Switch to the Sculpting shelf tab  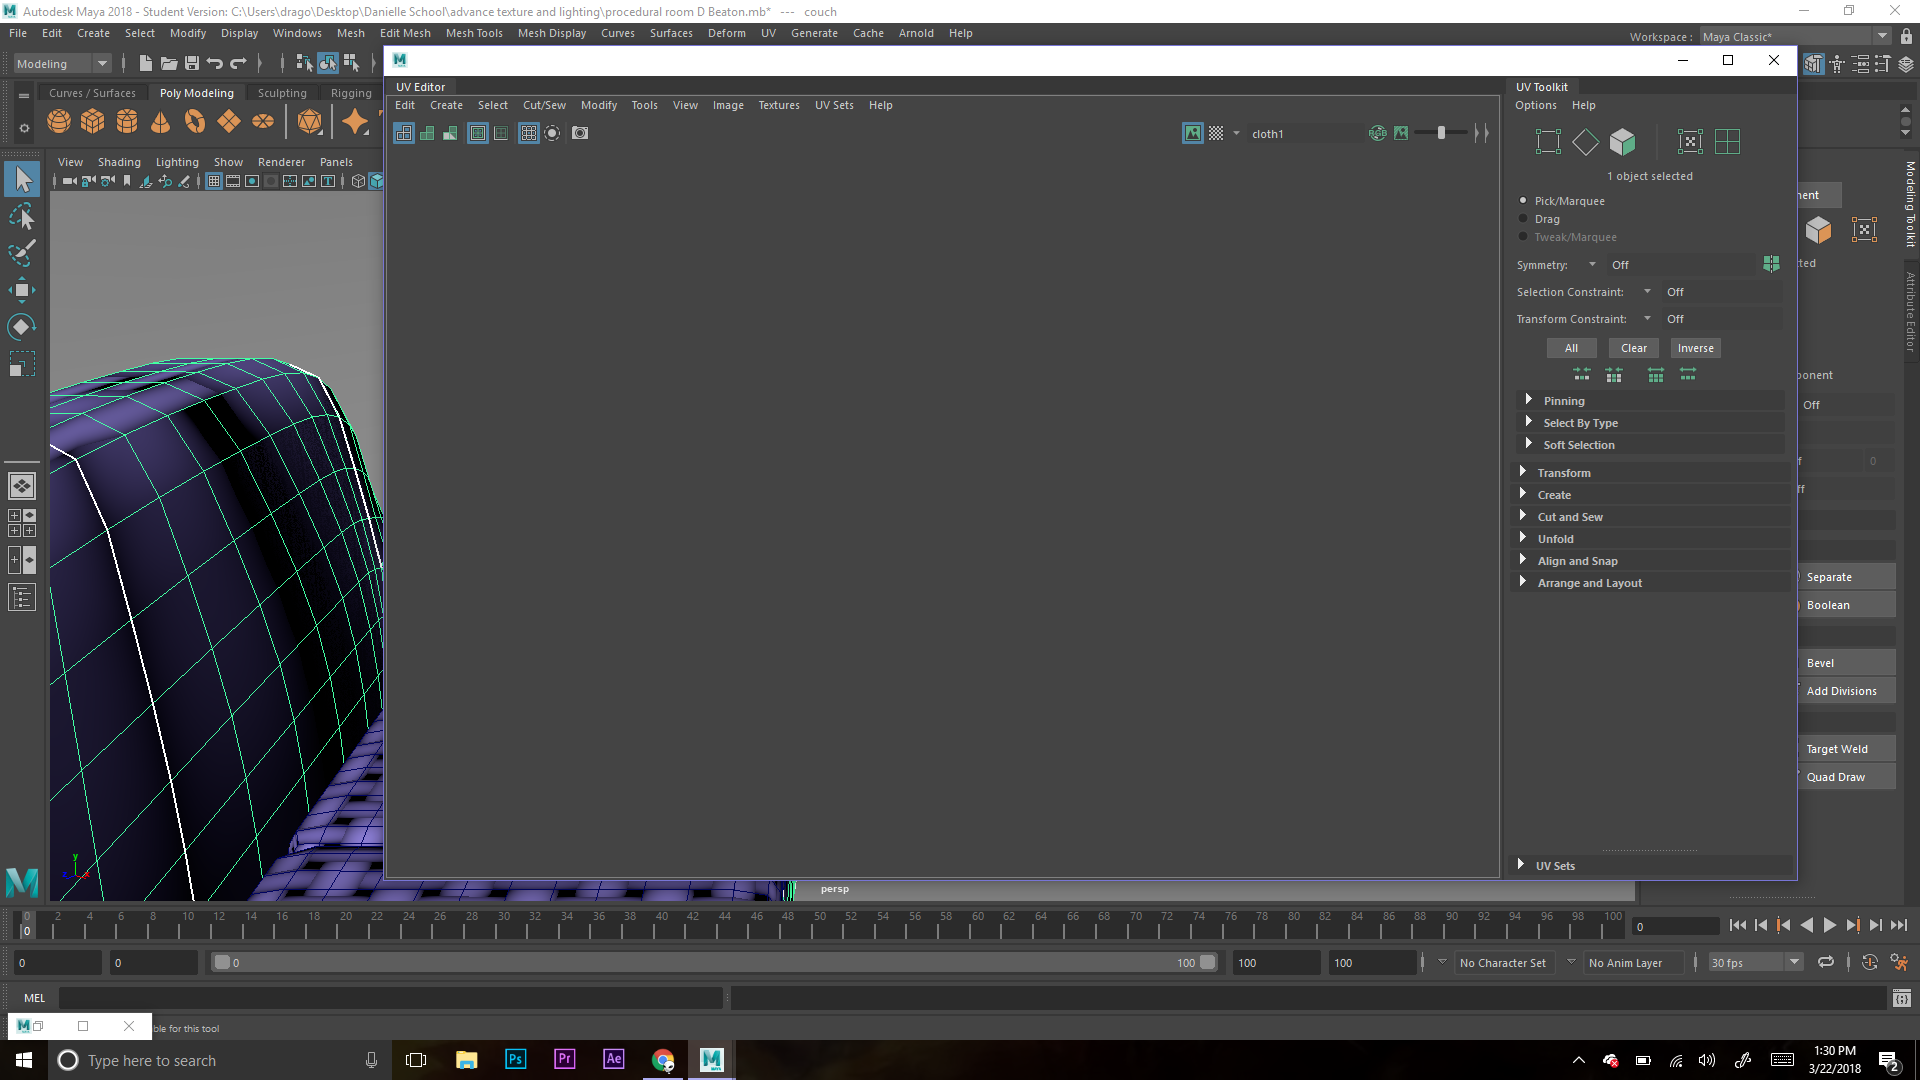pos(281,92)
